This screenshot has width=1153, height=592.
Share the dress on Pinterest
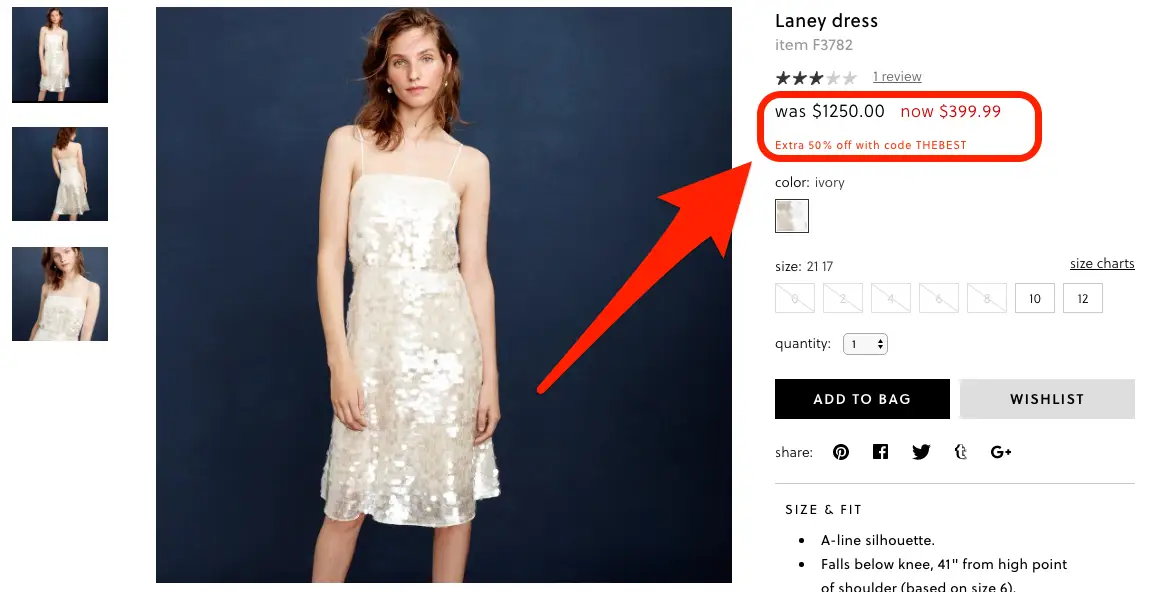coord(840,452)
